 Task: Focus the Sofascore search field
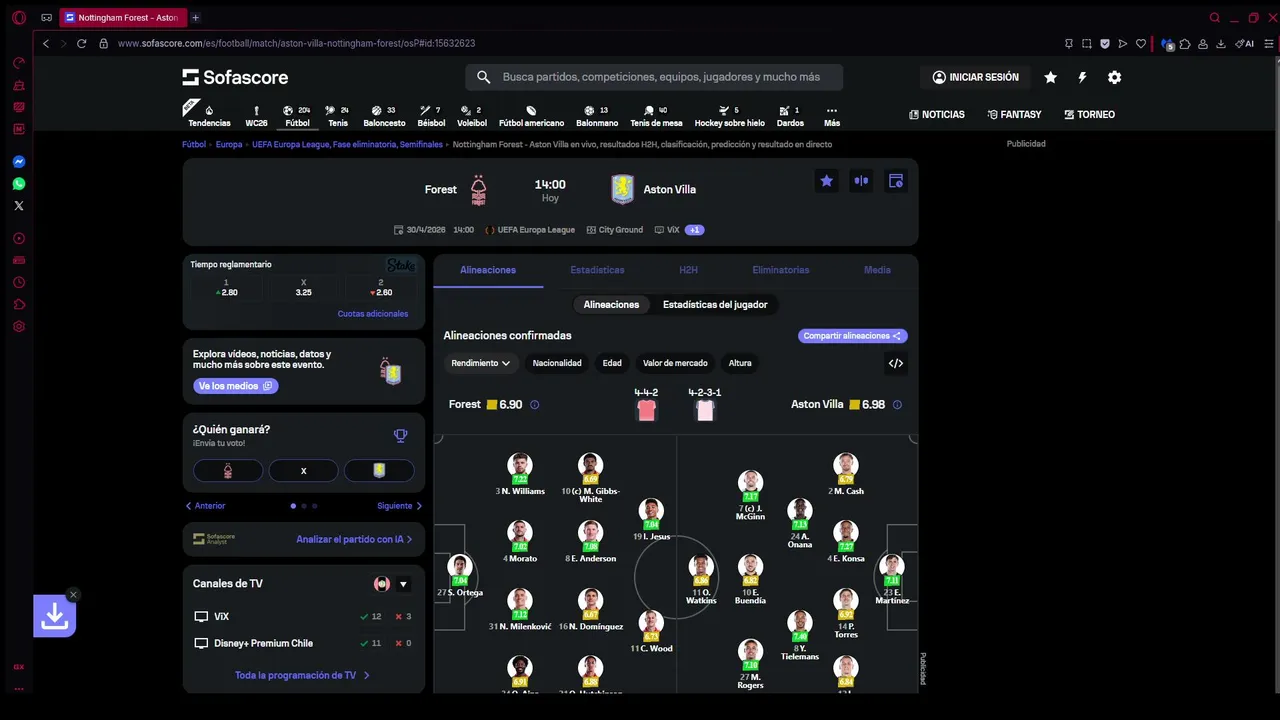click(x=654, y=77)
